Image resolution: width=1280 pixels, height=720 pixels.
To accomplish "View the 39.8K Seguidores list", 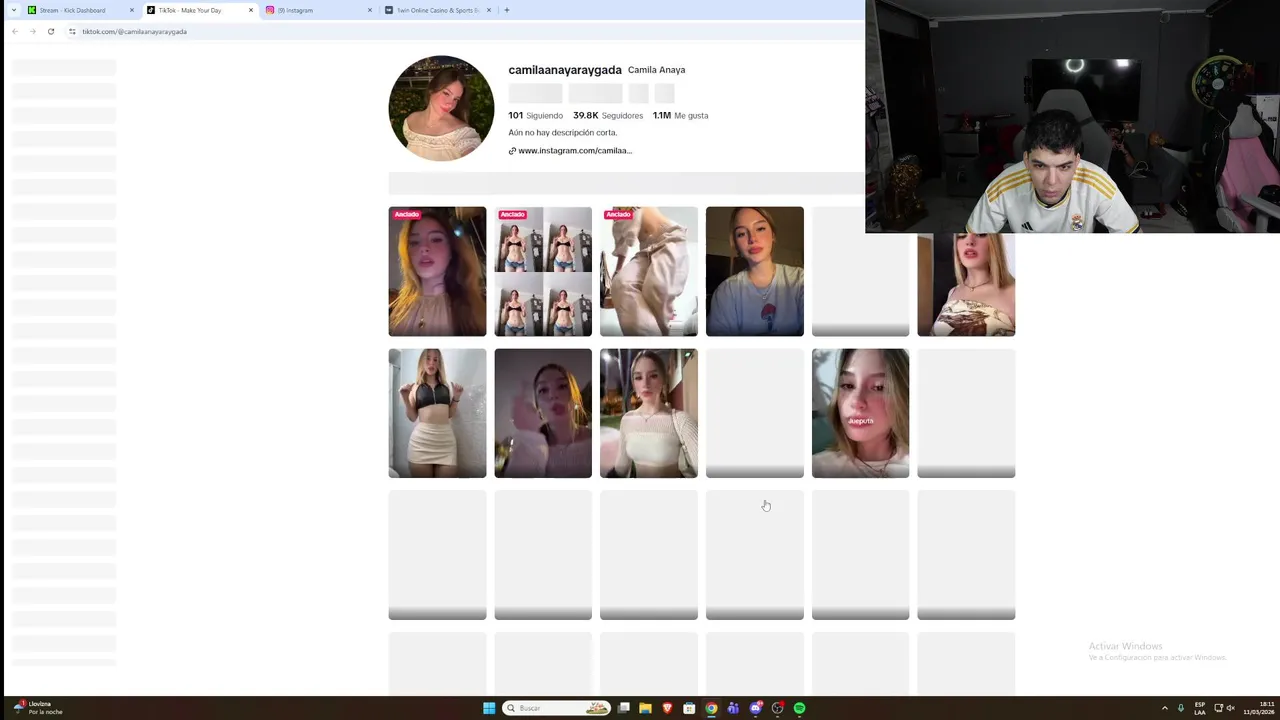I will (x=608, y=115).
